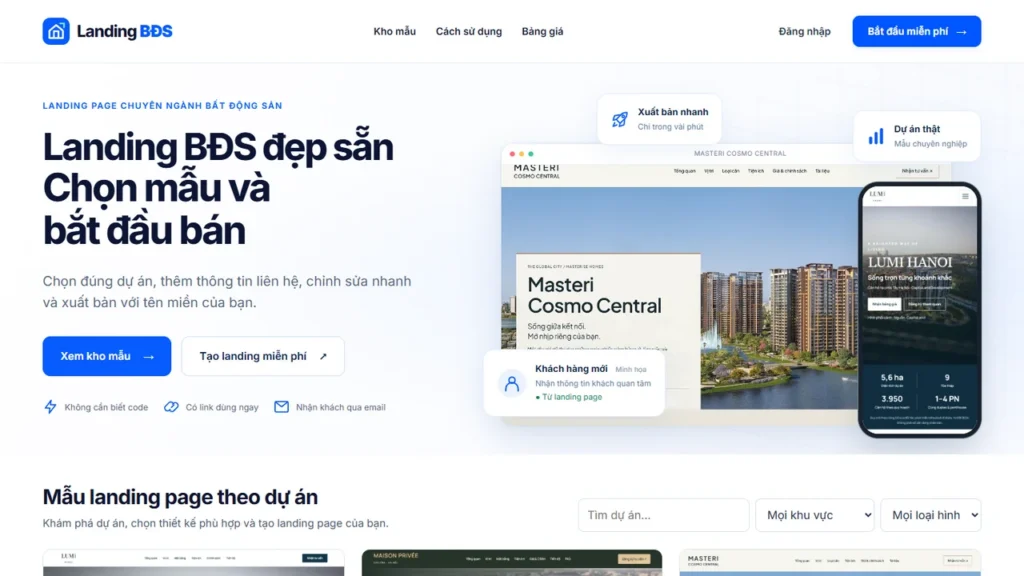Click Bắt đầu miễn phí button

point(916,31)
